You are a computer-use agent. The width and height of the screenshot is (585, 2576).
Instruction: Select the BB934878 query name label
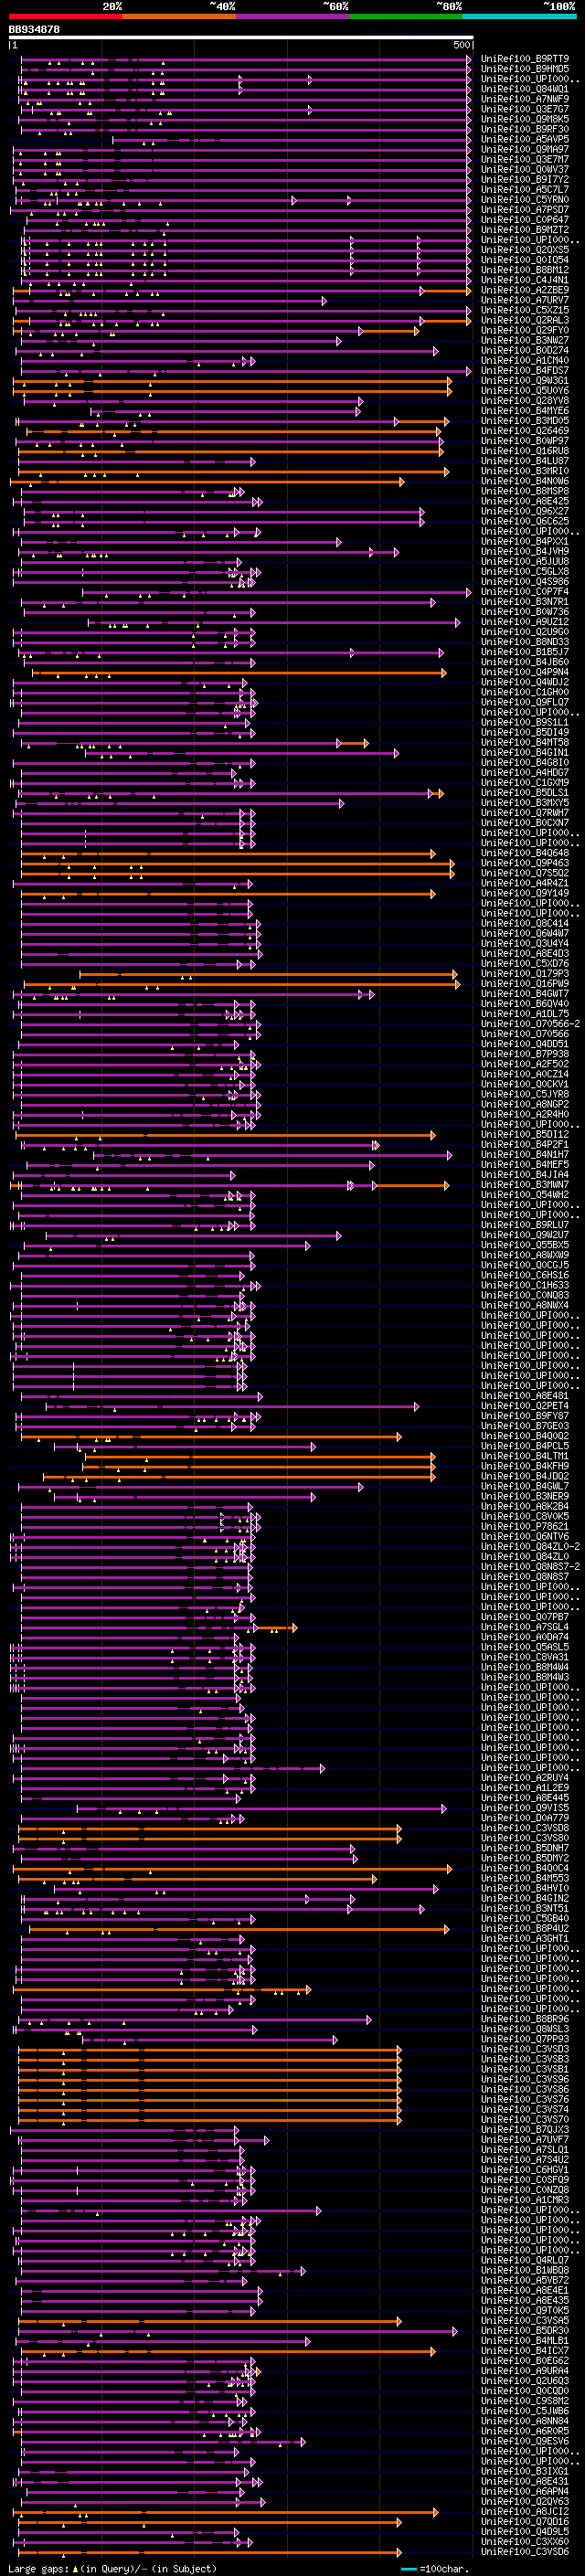(x=34, y=30)
